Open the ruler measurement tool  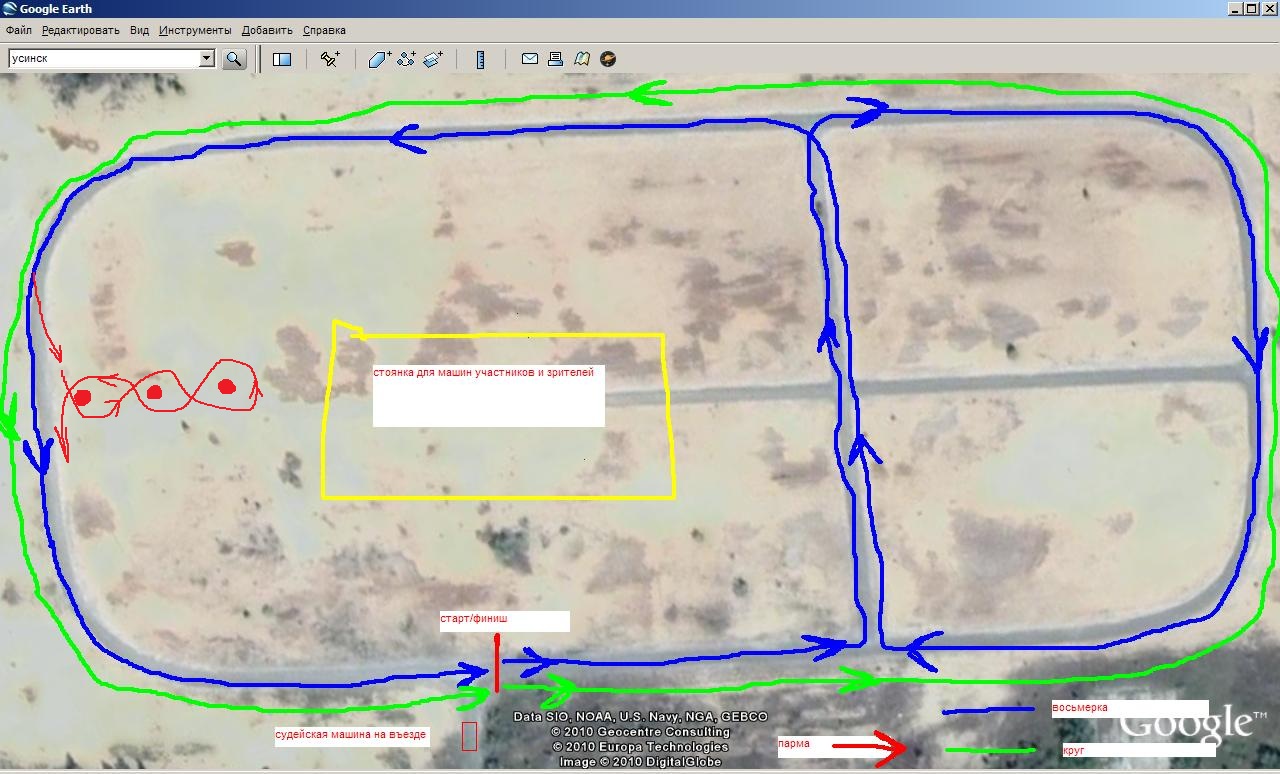point(480,59)
